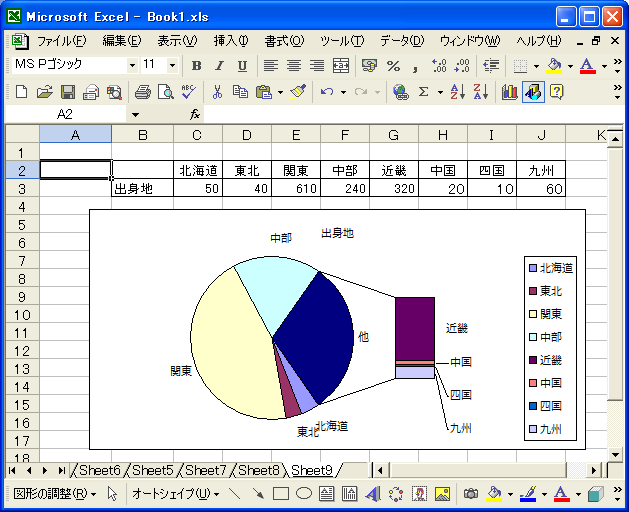Click the Format Painter brush icon
629x512 pixels.
pos(297,92)
